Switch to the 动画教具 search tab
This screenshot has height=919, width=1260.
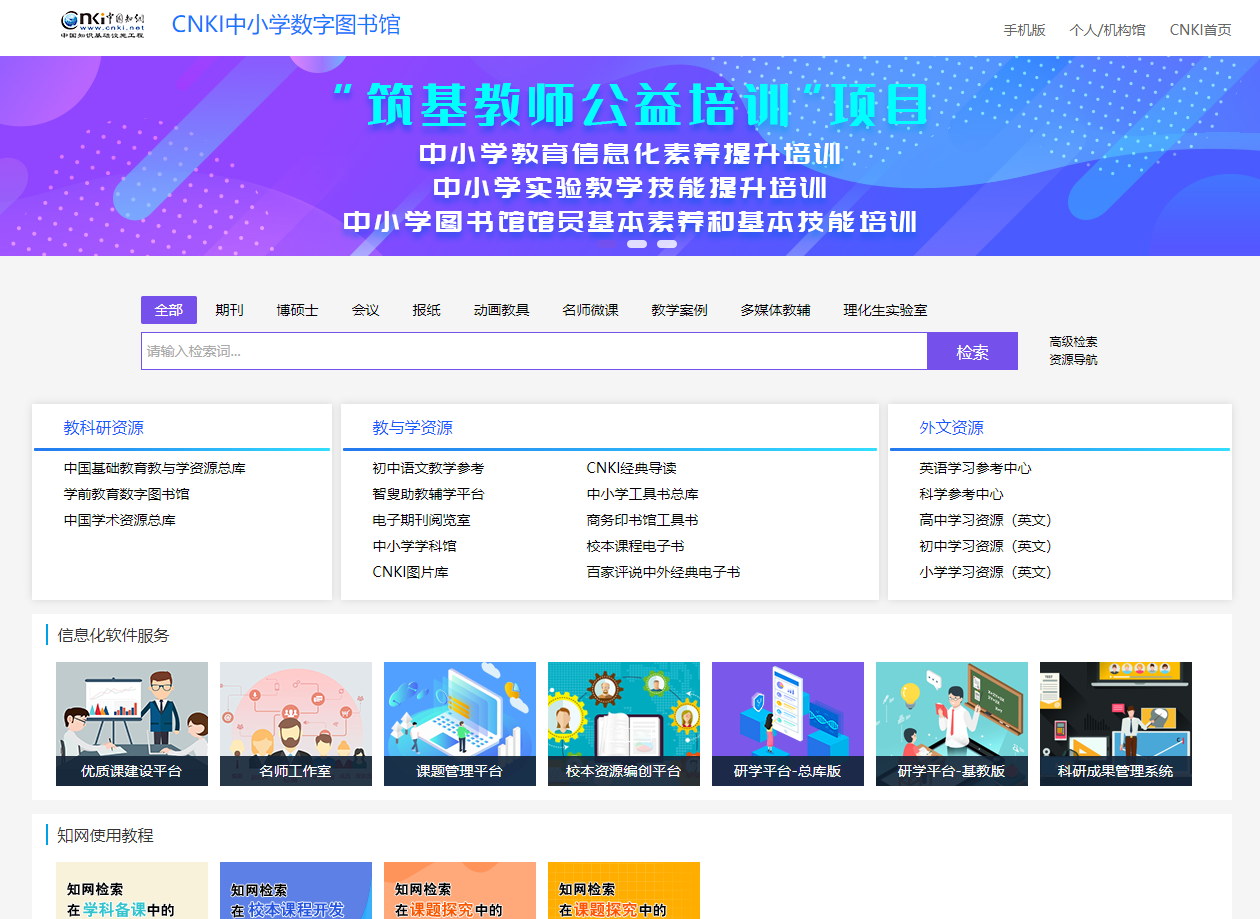coord(501,310)
